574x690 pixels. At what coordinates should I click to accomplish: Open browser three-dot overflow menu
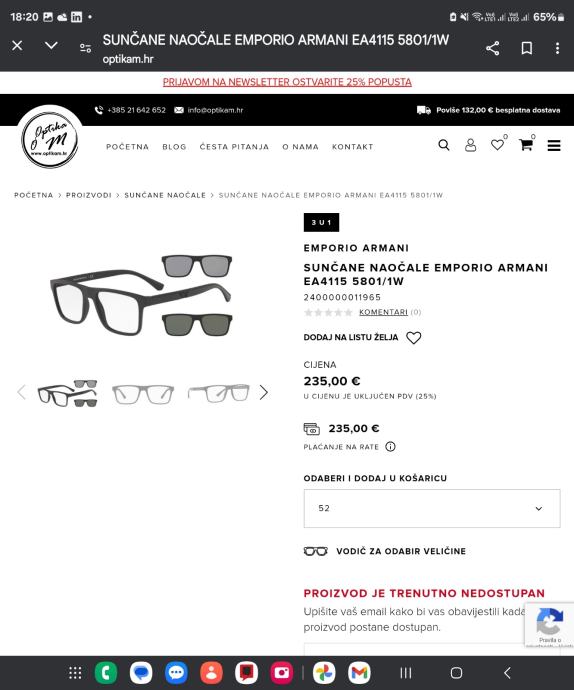pos(557,48)
